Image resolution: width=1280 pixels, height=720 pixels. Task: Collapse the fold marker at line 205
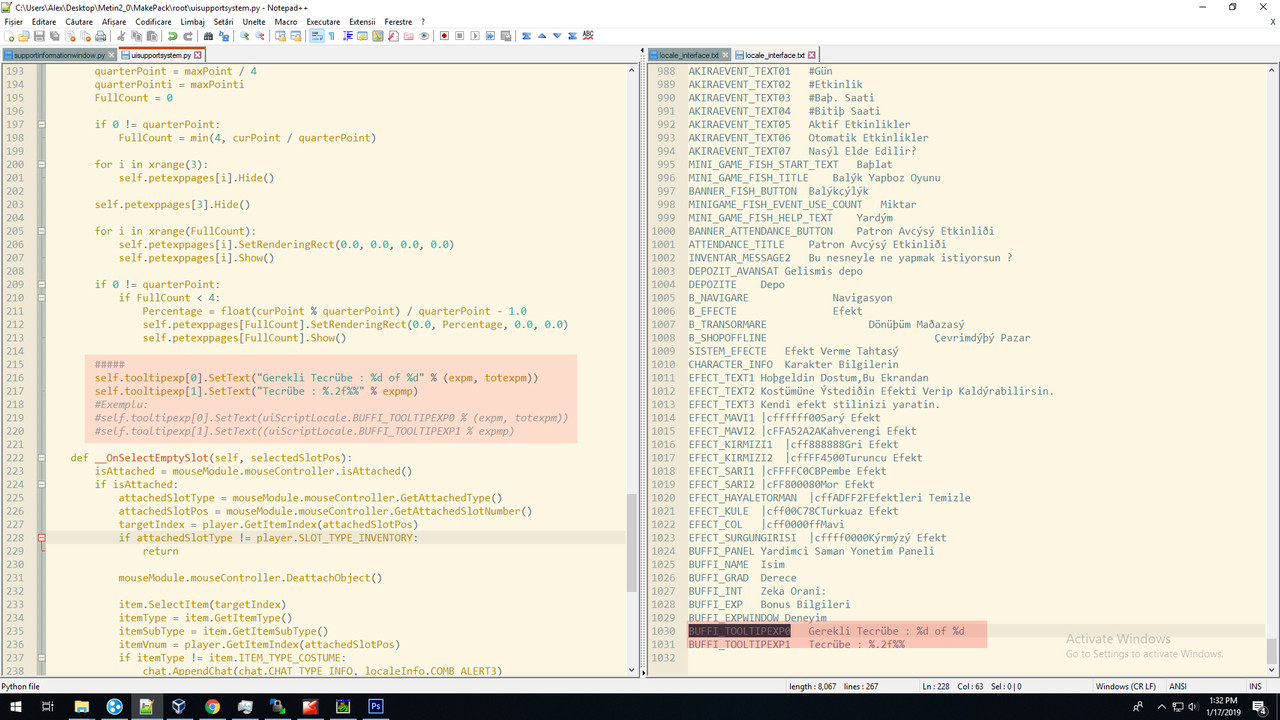(x=42, y=231)
